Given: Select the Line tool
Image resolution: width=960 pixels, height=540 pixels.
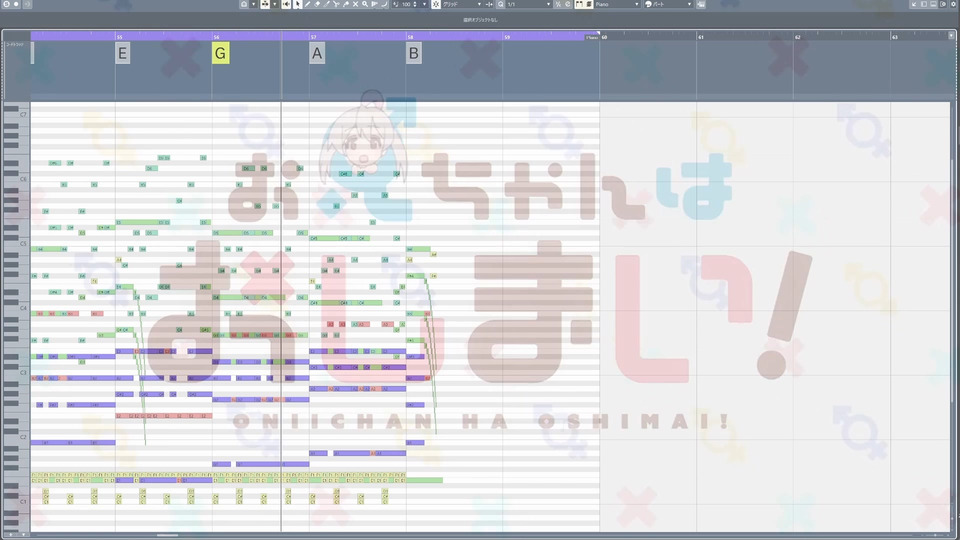Looking at the screenshot, I should point(375,4).
